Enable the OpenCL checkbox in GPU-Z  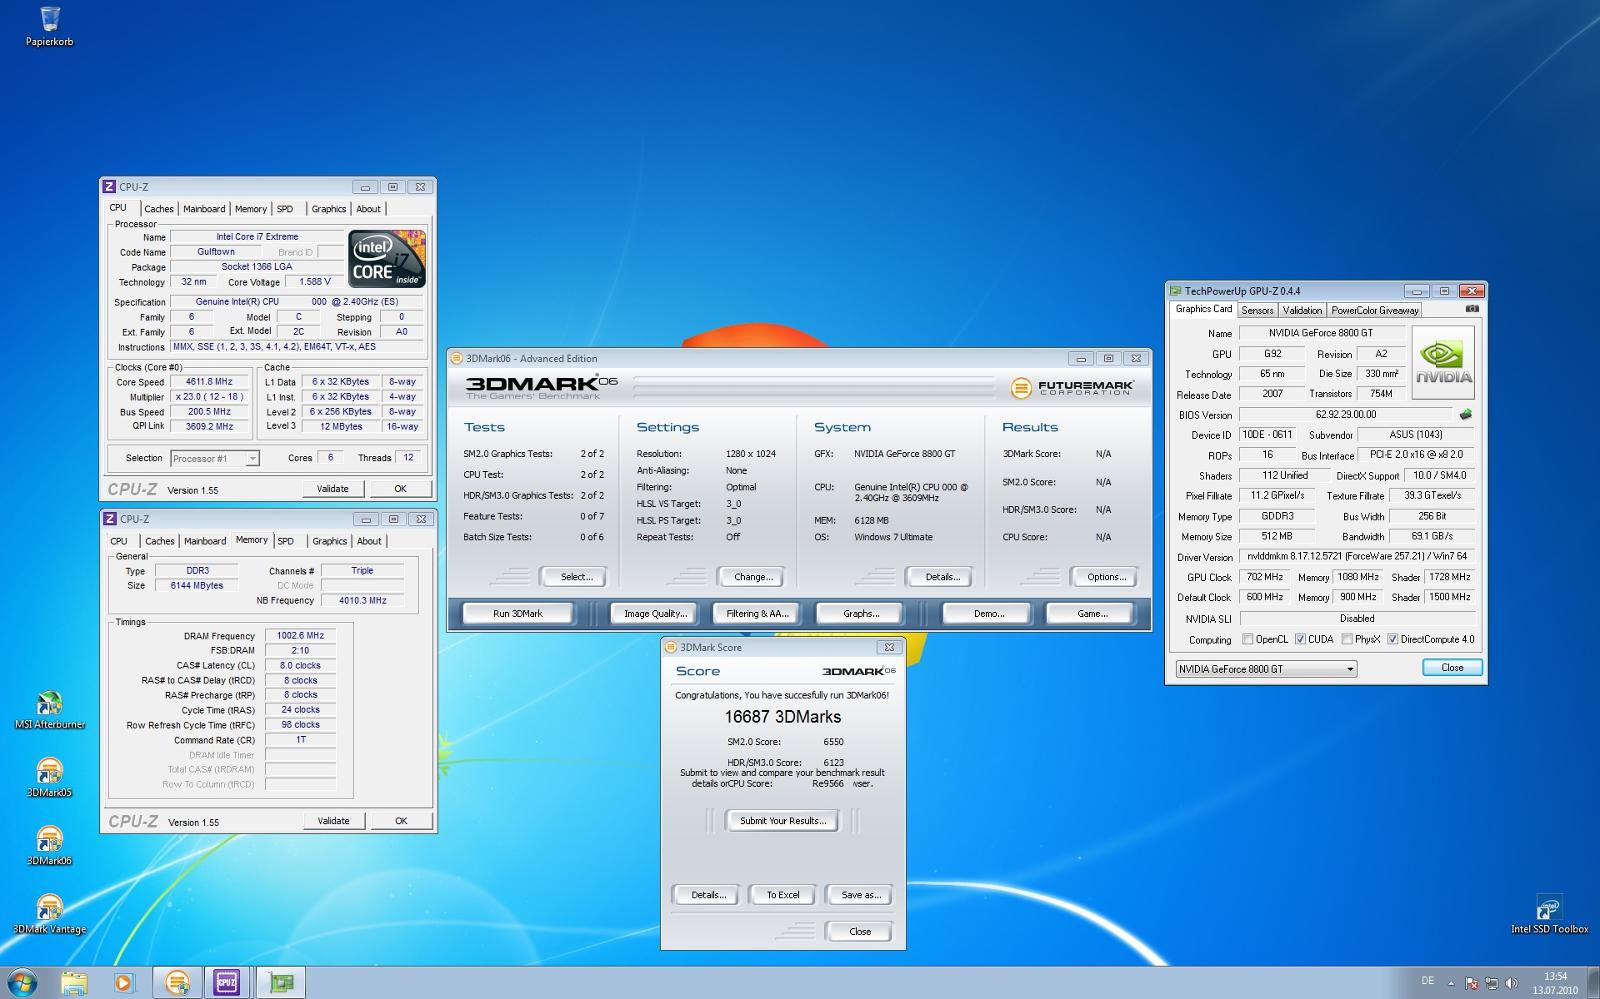coord(1247,639)
